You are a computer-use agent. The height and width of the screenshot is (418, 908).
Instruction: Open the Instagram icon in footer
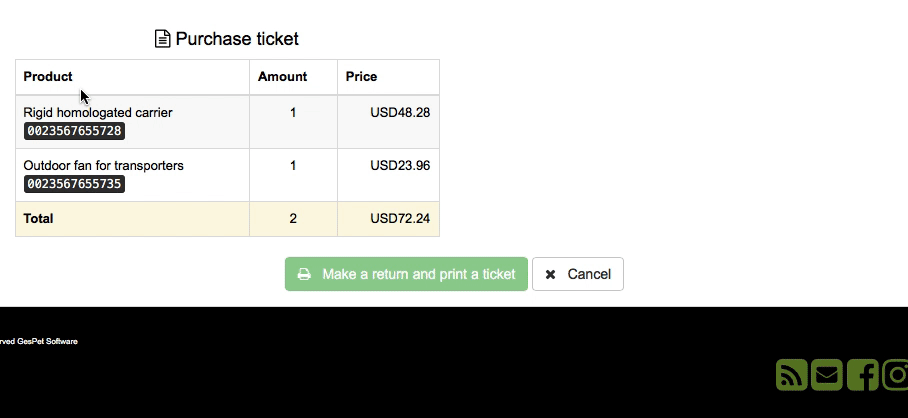895,375
